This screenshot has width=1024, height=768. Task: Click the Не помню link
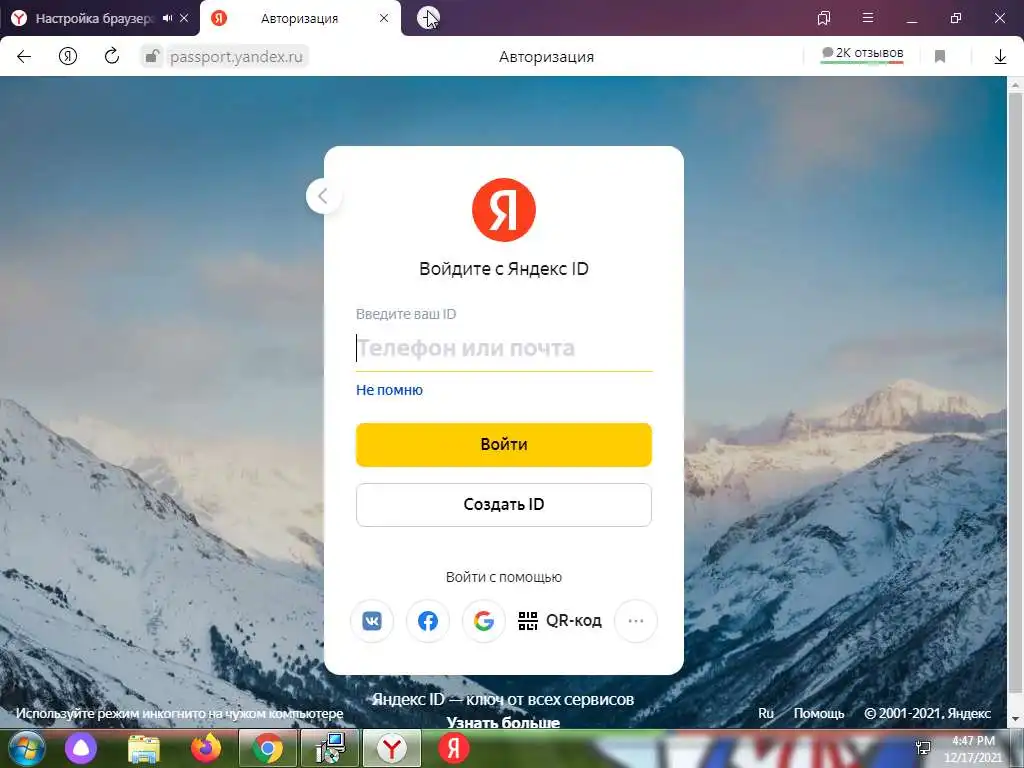click(x=389, y=390)
